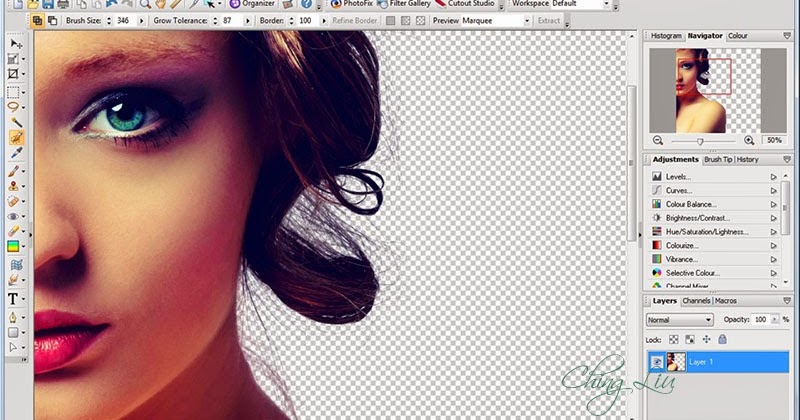Expand the Vibrance adjustment arrow
The image size is (800, 420).
coord(774,259)
